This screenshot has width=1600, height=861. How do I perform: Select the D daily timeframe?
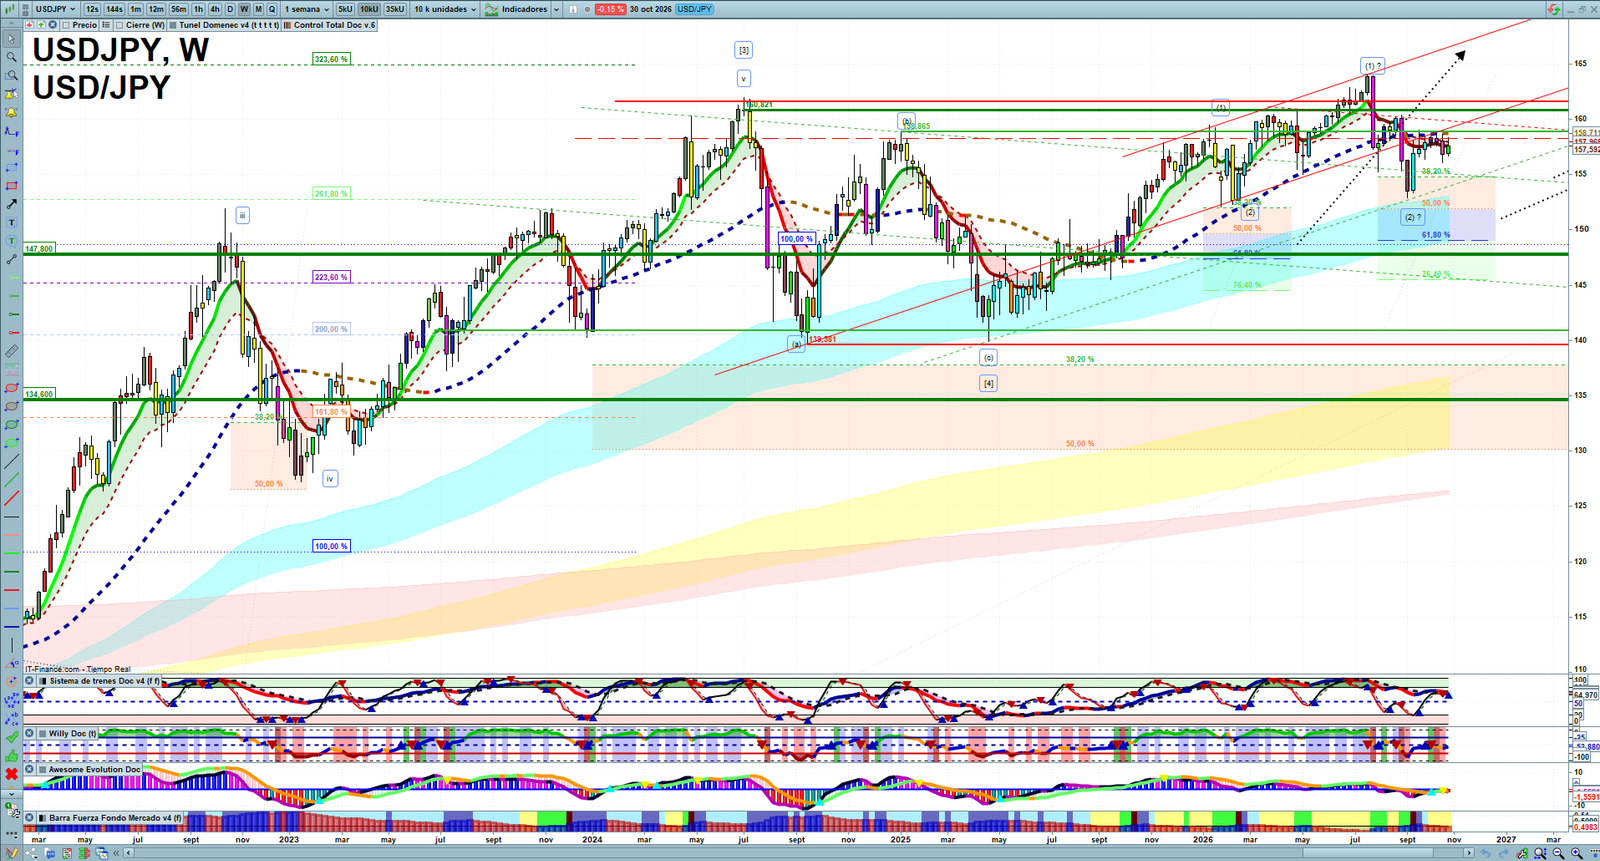tap(229, 9)
